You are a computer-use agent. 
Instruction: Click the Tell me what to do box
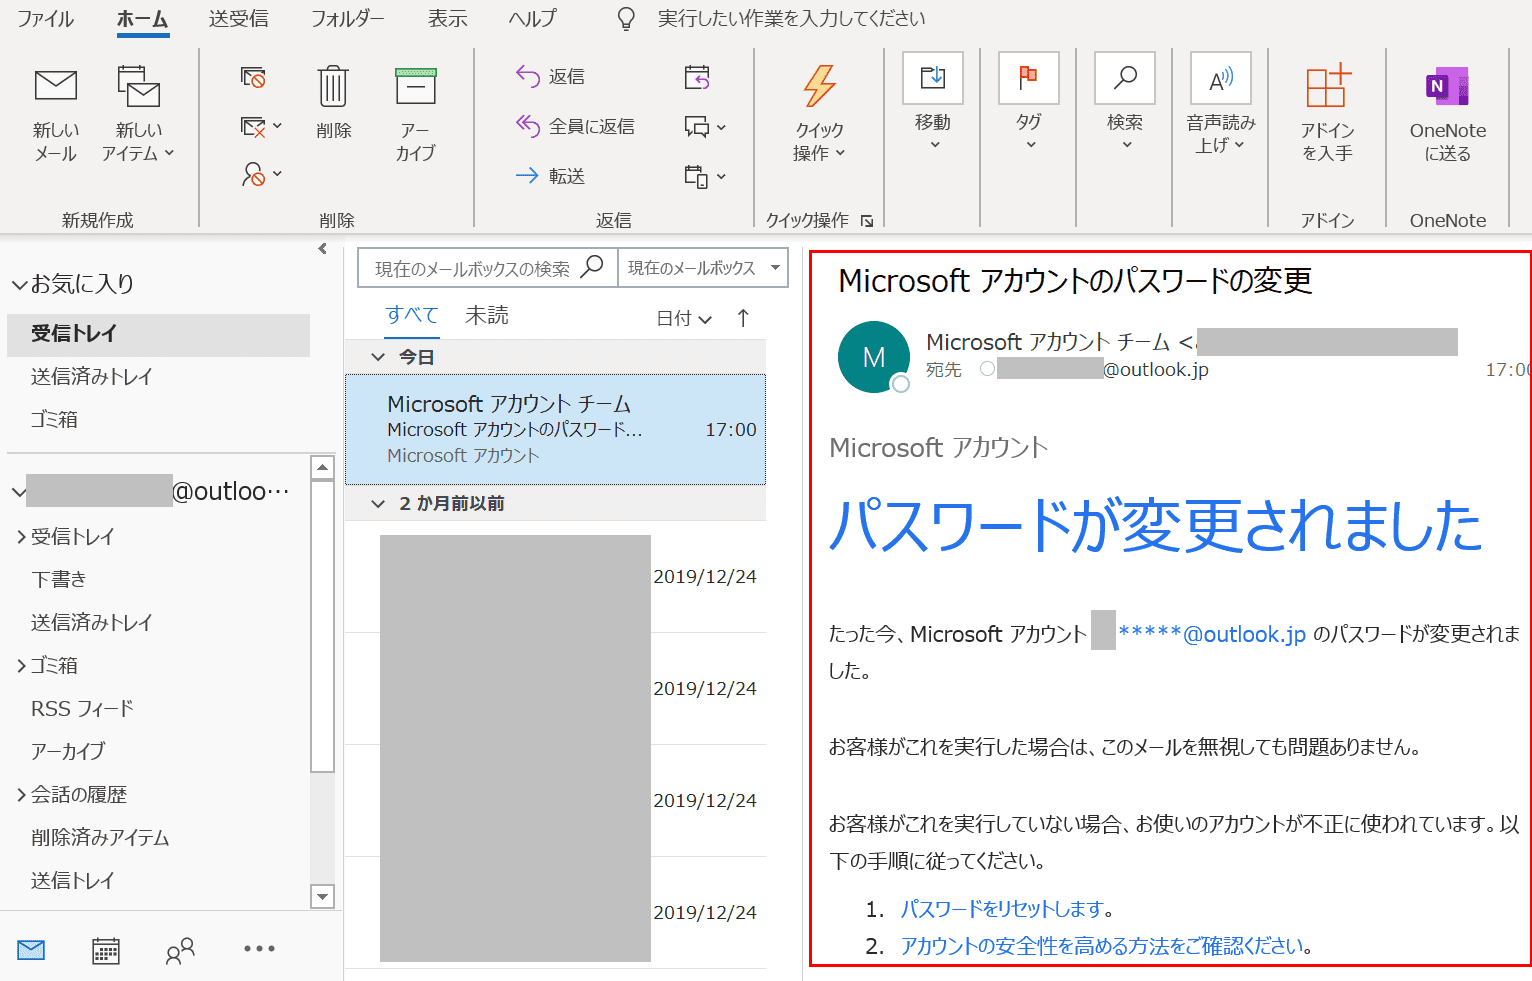[790, 18]
